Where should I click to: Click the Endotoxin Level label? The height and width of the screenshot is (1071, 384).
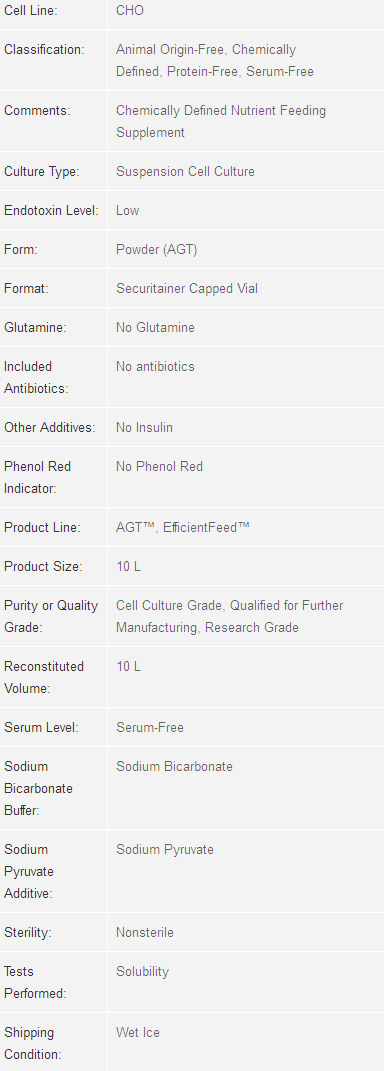51,210
